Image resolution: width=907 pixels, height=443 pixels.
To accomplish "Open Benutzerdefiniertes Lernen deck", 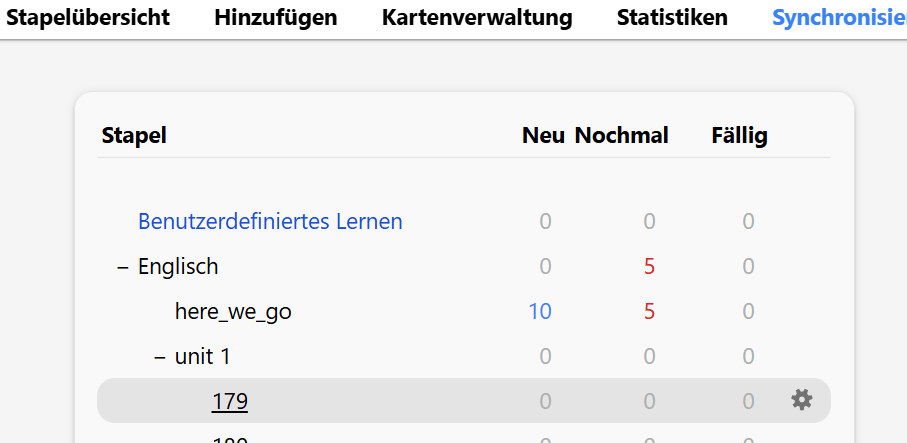I will point(270,222).
